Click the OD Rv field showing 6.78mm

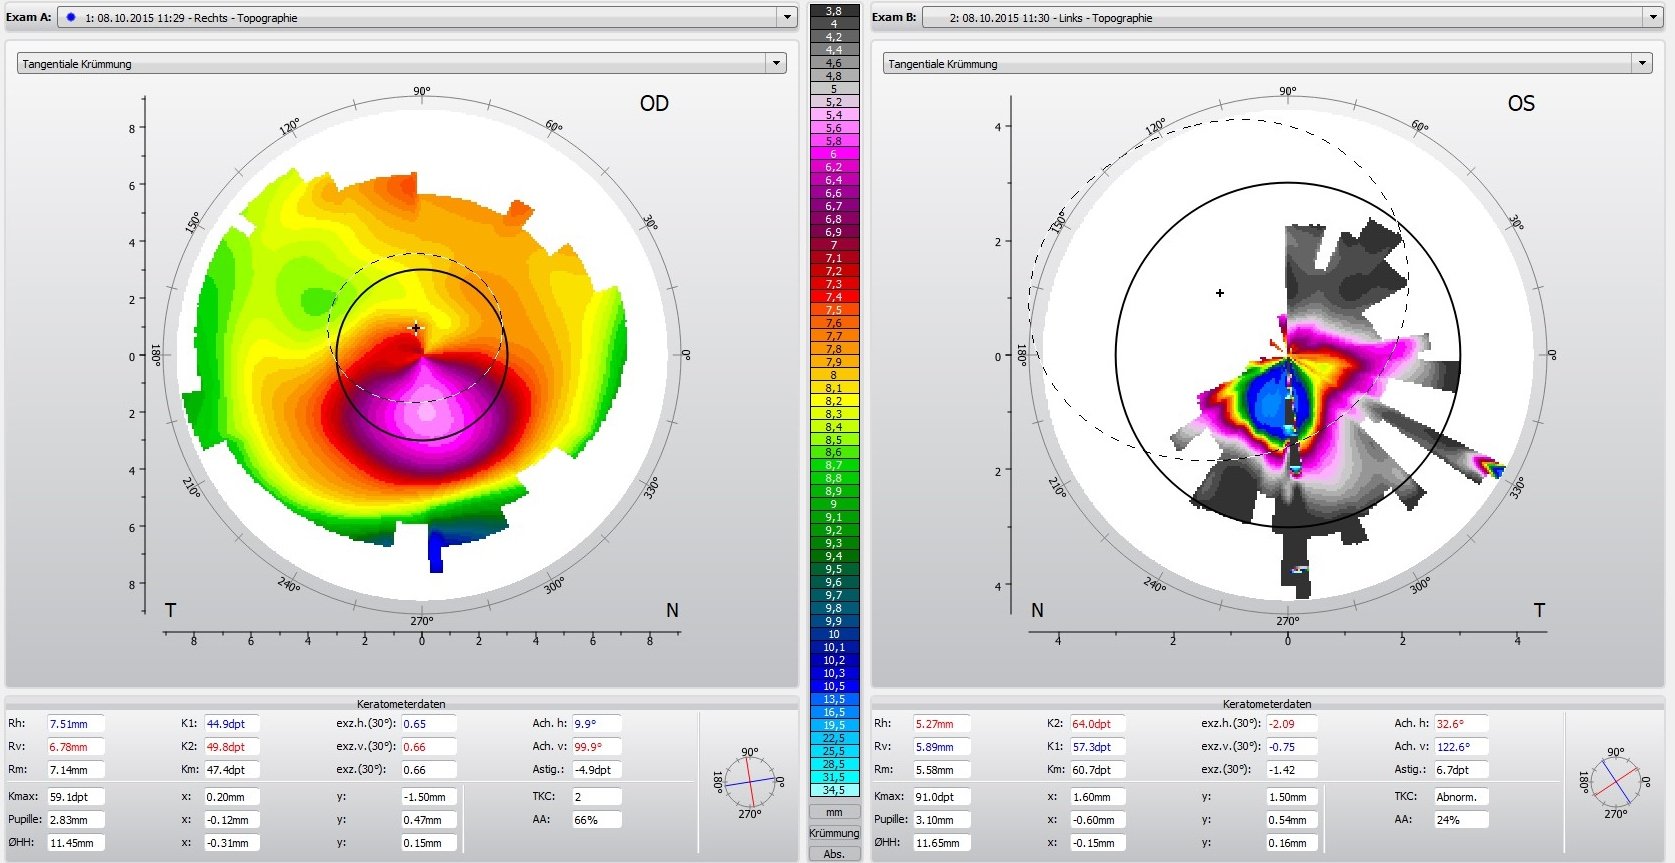[75, 746]
